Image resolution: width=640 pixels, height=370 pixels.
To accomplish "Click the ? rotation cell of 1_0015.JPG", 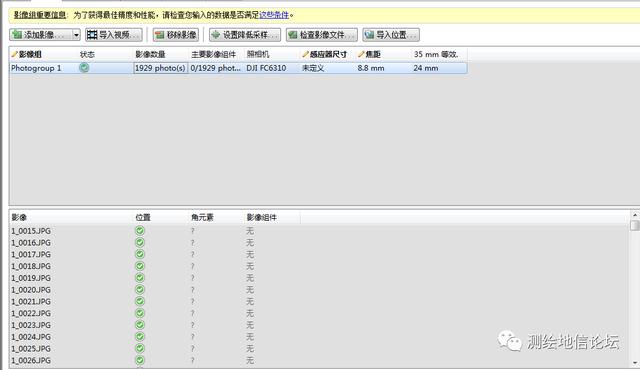I will click(193, 231).
